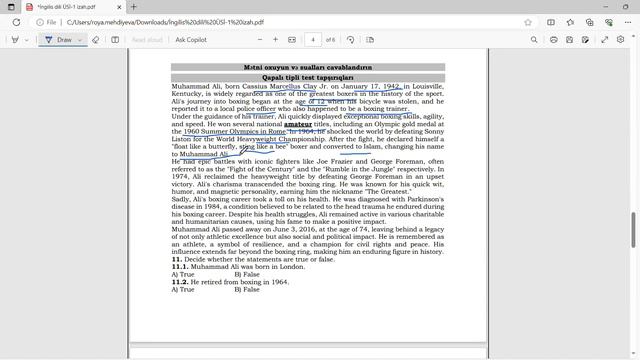Screen dimensions: 640x360
Task: Click the vertical scrollbar thumb
Action: click(x=633, y=230)
